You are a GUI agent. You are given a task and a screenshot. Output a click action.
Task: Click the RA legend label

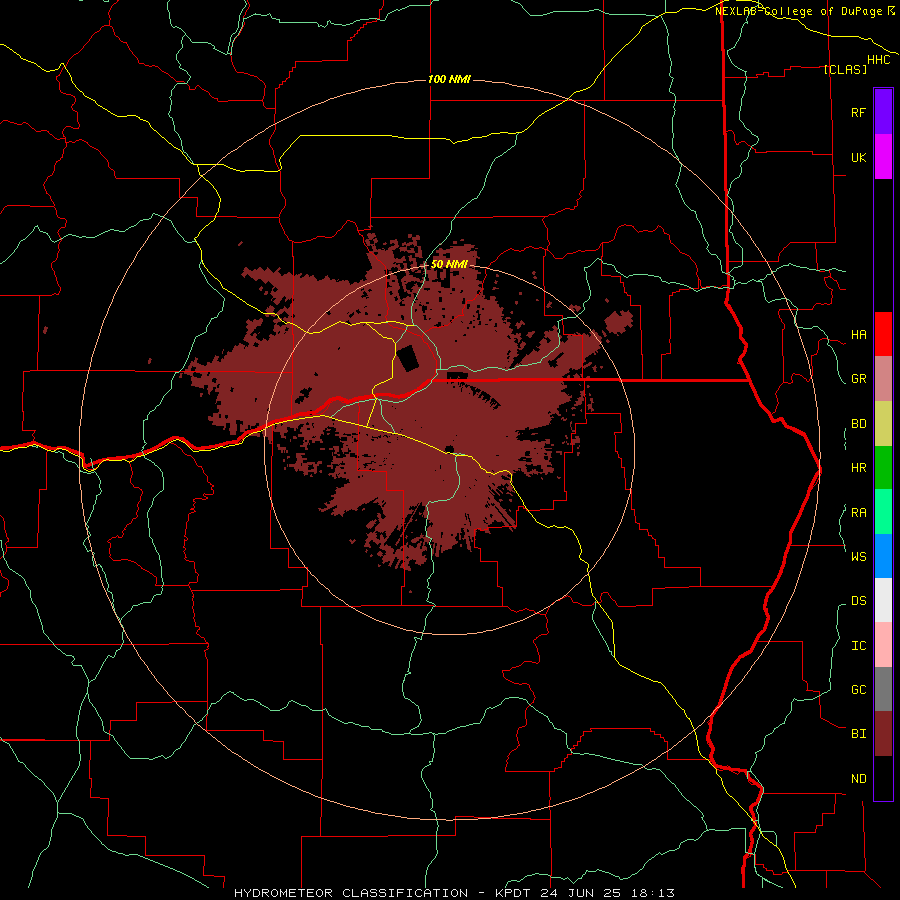(x=858, y=513)
